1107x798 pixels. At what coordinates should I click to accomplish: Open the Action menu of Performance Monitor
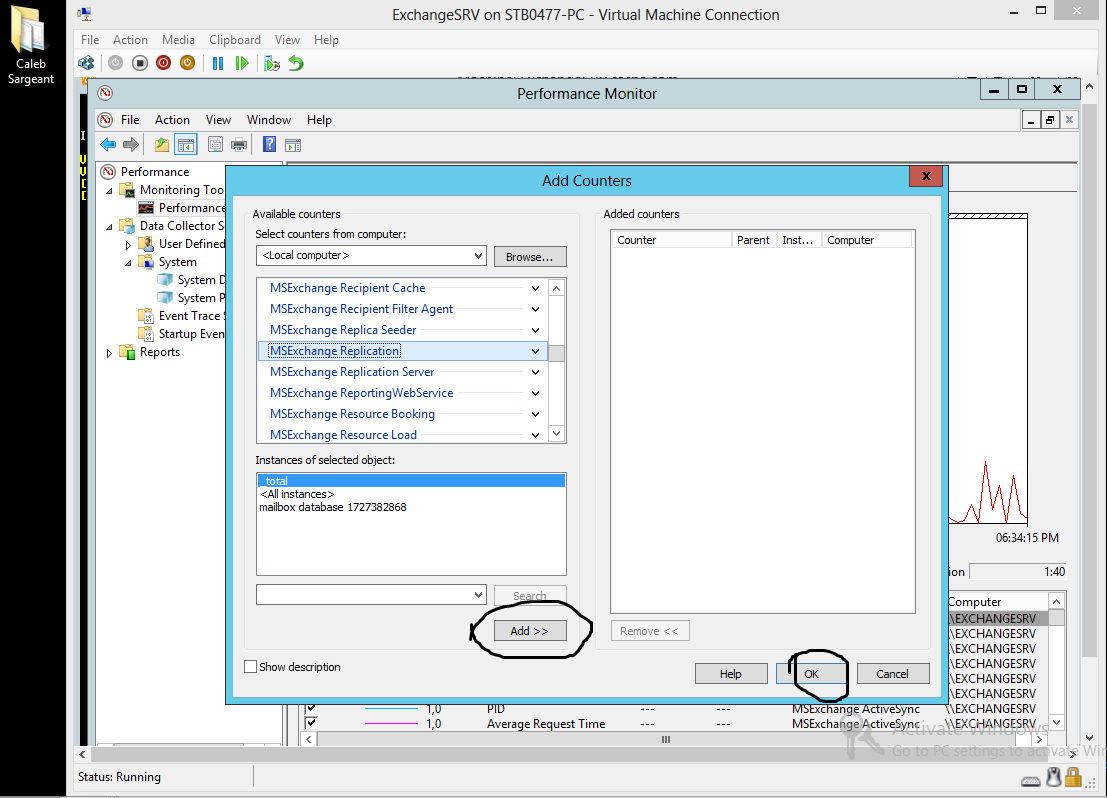click(x=172, y=119)
